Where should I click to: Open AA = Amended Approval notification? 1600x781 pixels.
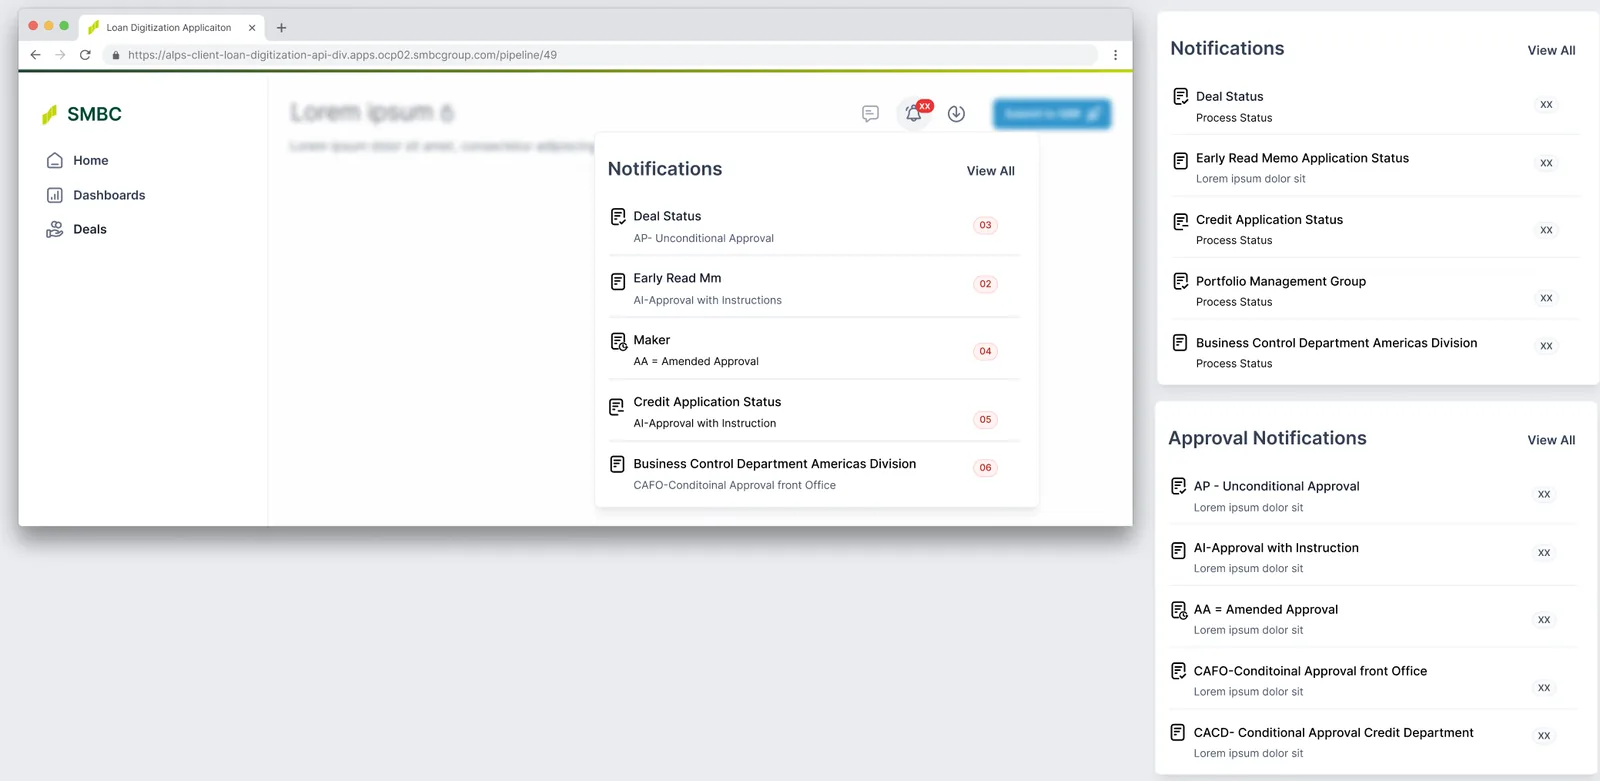(x=1373, y=619)
